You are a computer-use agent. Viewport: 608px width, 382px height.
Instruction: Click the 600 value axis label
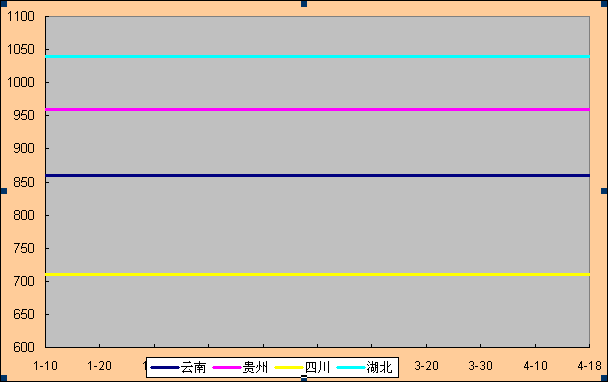coord(24,347)
